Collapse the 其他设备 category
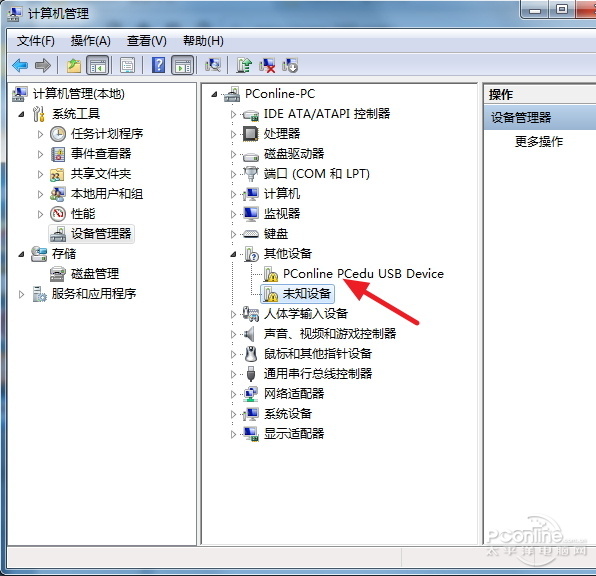This screenshot has width=596, height=576. pyautogui.click(x=233, y=254)
